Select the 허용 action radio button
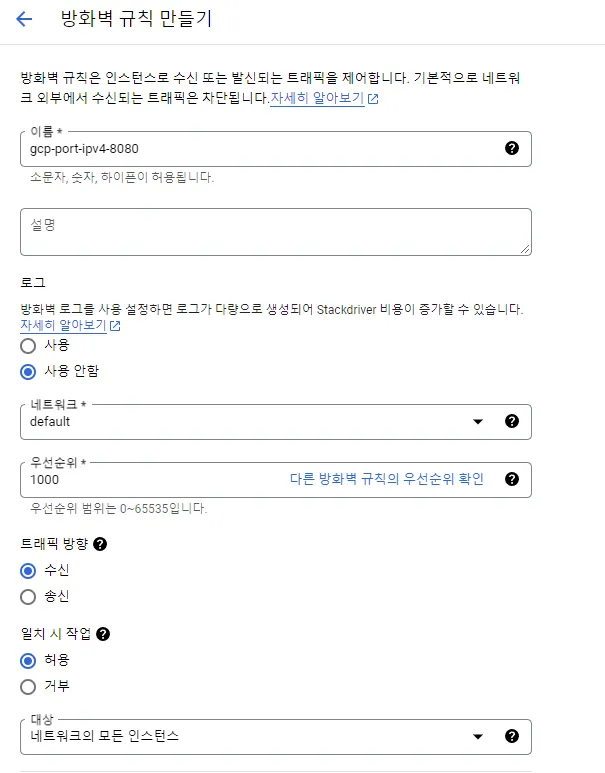The width and height of the screenshot is (605, 773). pos(29,660)
